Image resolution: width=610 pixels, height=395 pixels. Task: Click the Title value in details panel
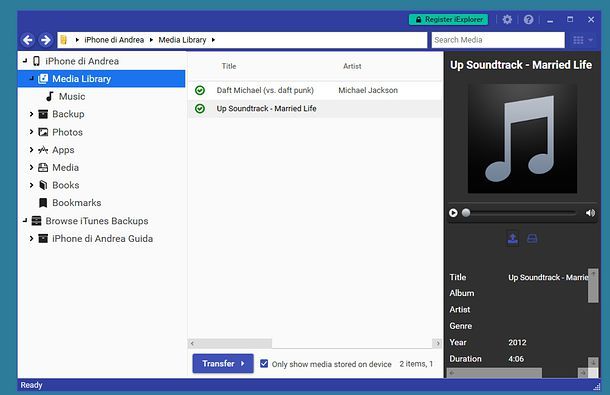click(548, 277)
